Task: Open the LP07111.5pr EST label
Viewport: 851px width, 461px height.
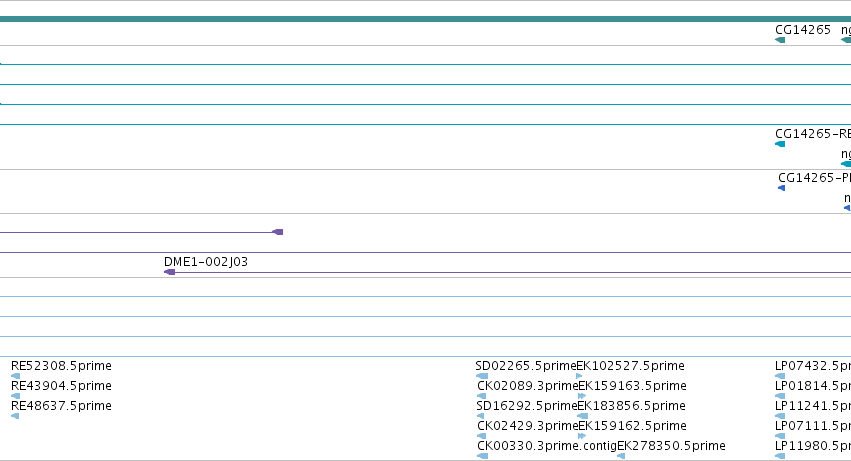Action: pyautogui.click(x=813, y=426)
